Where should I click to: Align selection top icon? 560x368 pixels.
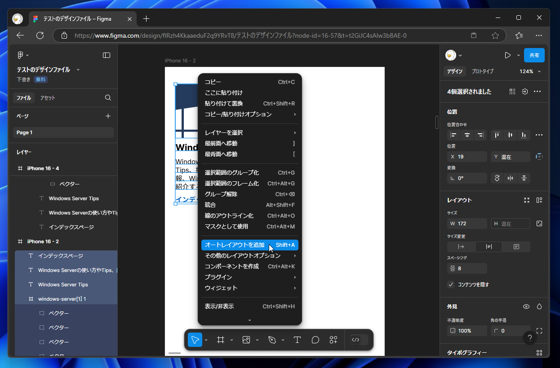pyautogui.click(x=497, y=135)
